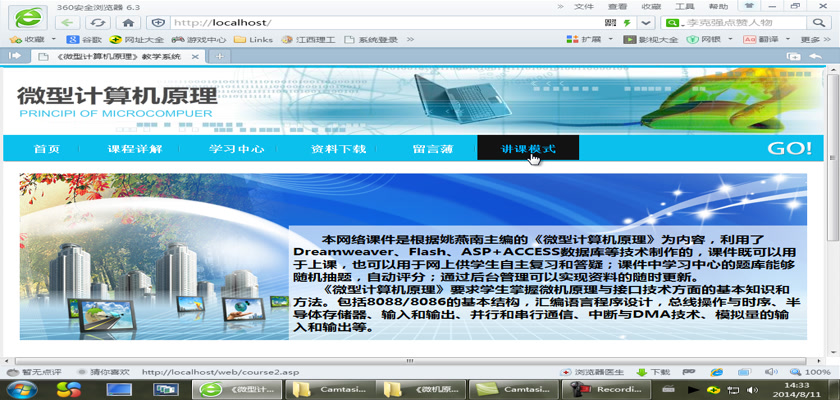Open the 谷歌 bookmark
Viewport: 840px width, 400px height.
(x=84, y=40)
